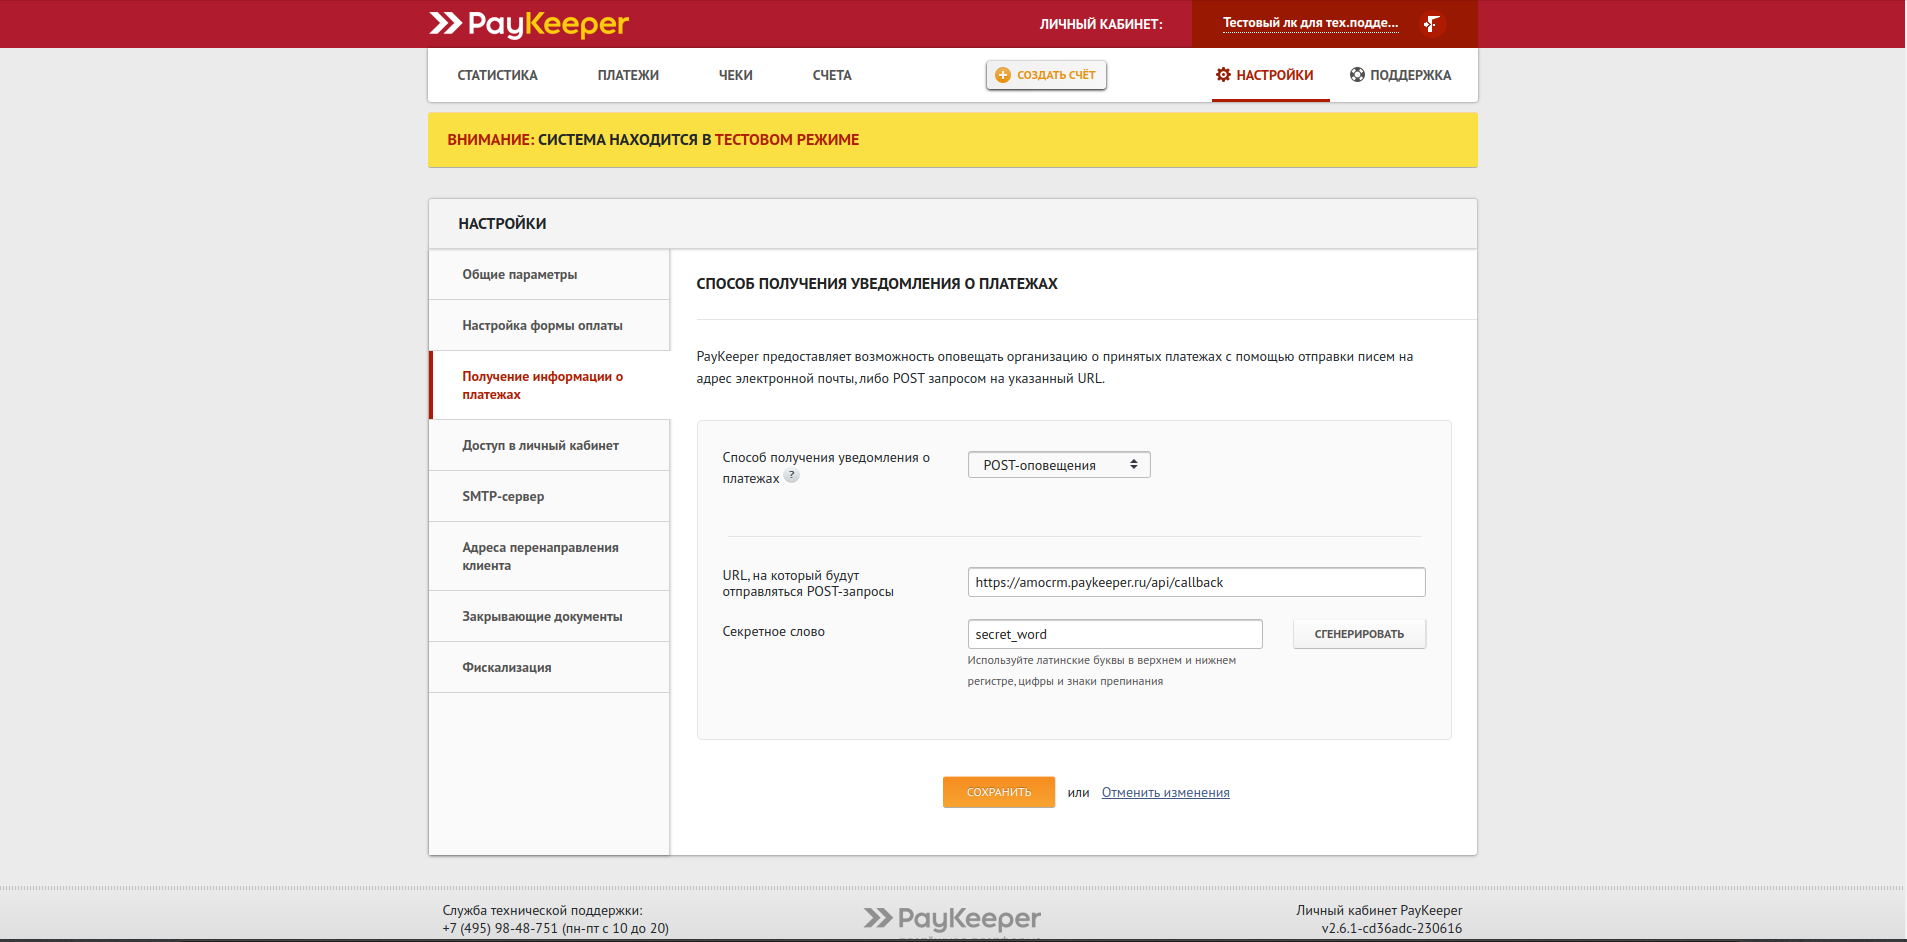Open Настройка формы оплаты section
Screen dimensions: 1907x942
(x=542, y=325)
